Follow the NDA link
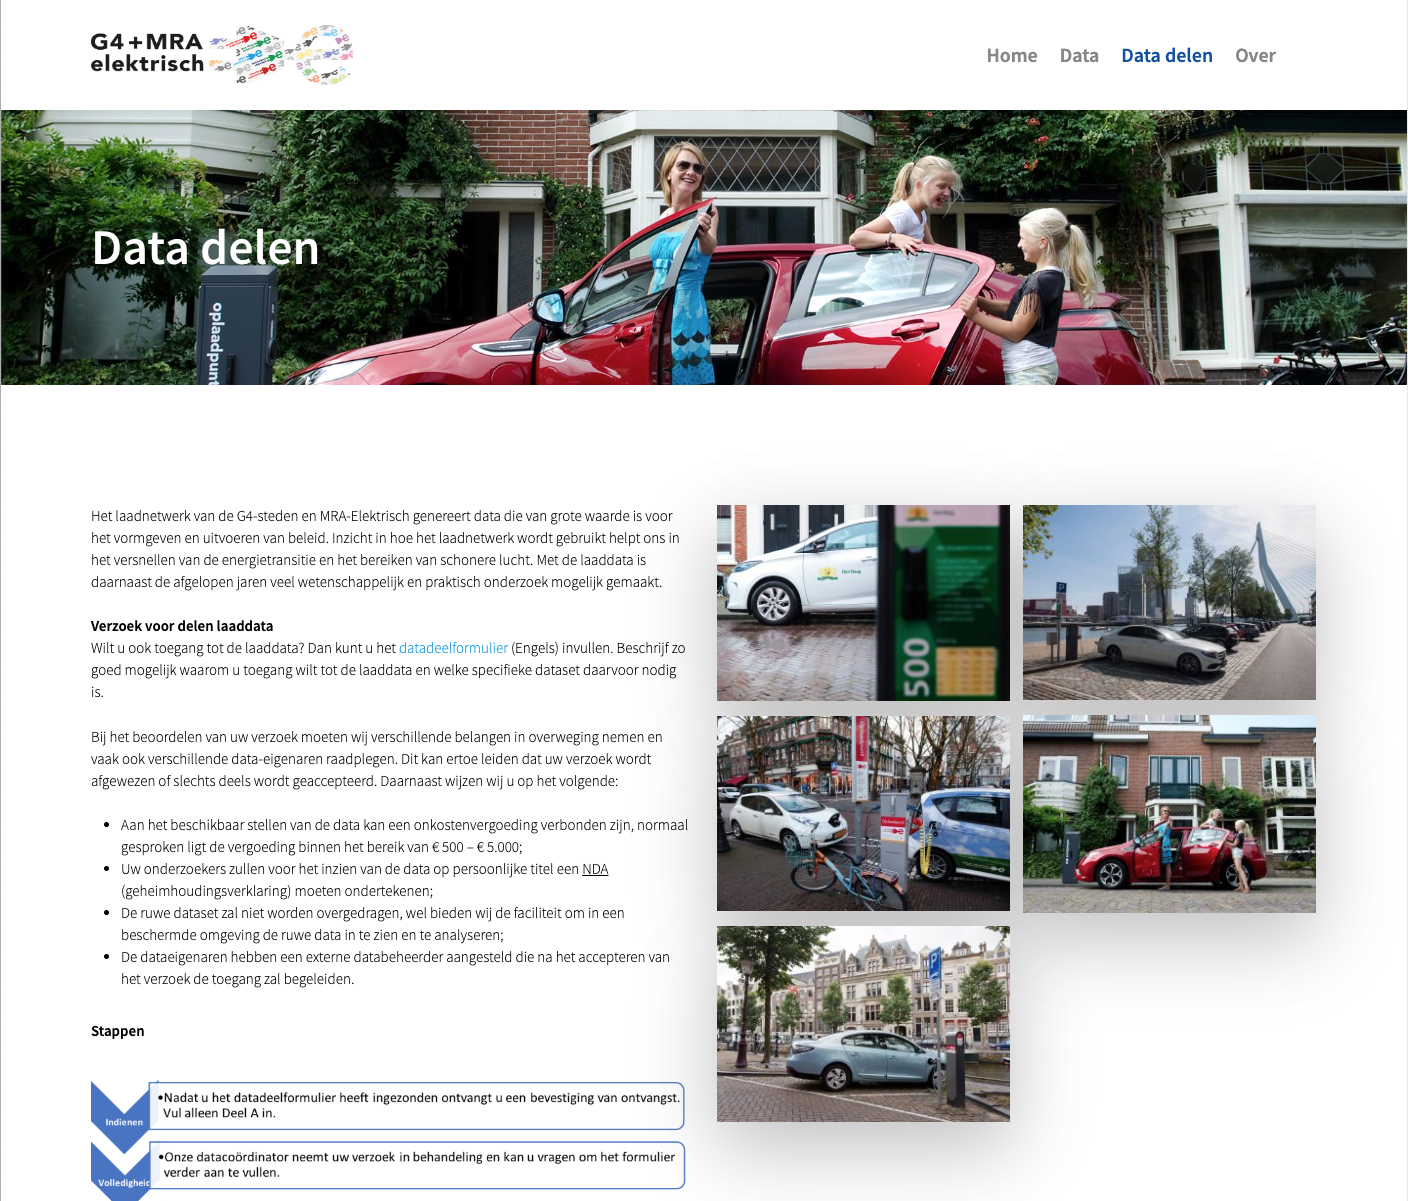 click(595, 869)
